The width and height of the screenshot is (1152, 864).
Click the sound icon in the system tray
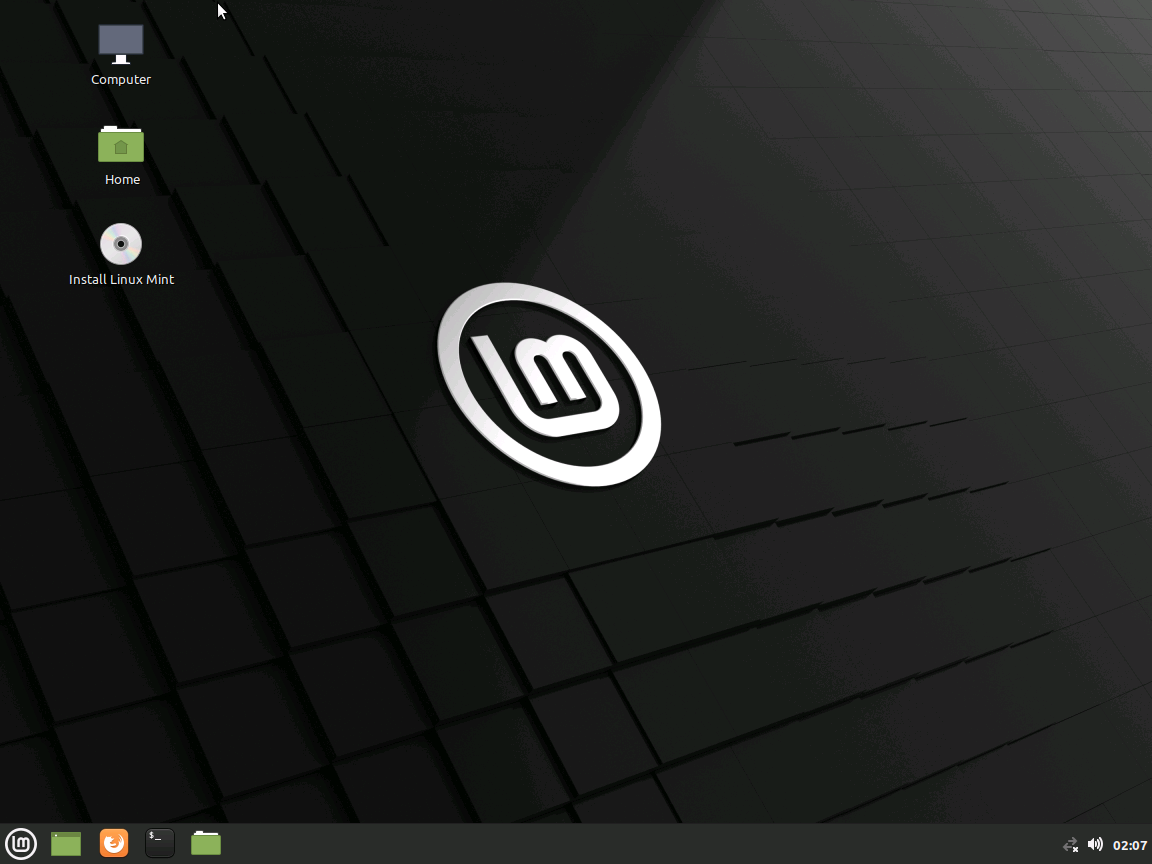(x=1095, y=843)
